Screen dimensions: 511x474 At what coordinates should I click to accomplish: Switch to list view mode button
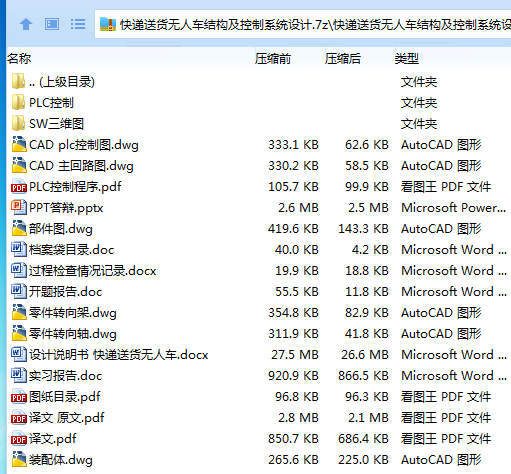click(78, 24)
